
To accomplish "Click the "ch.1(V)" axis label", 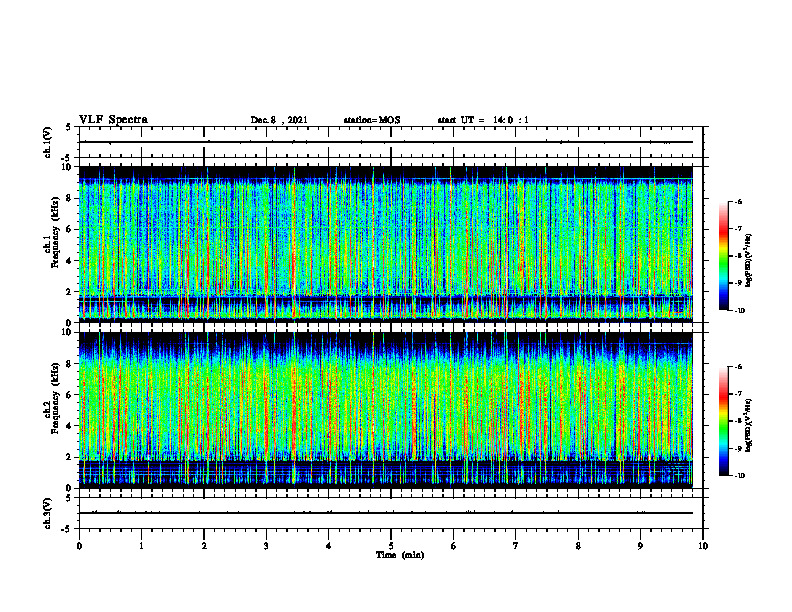I will [x=47, y=142].
